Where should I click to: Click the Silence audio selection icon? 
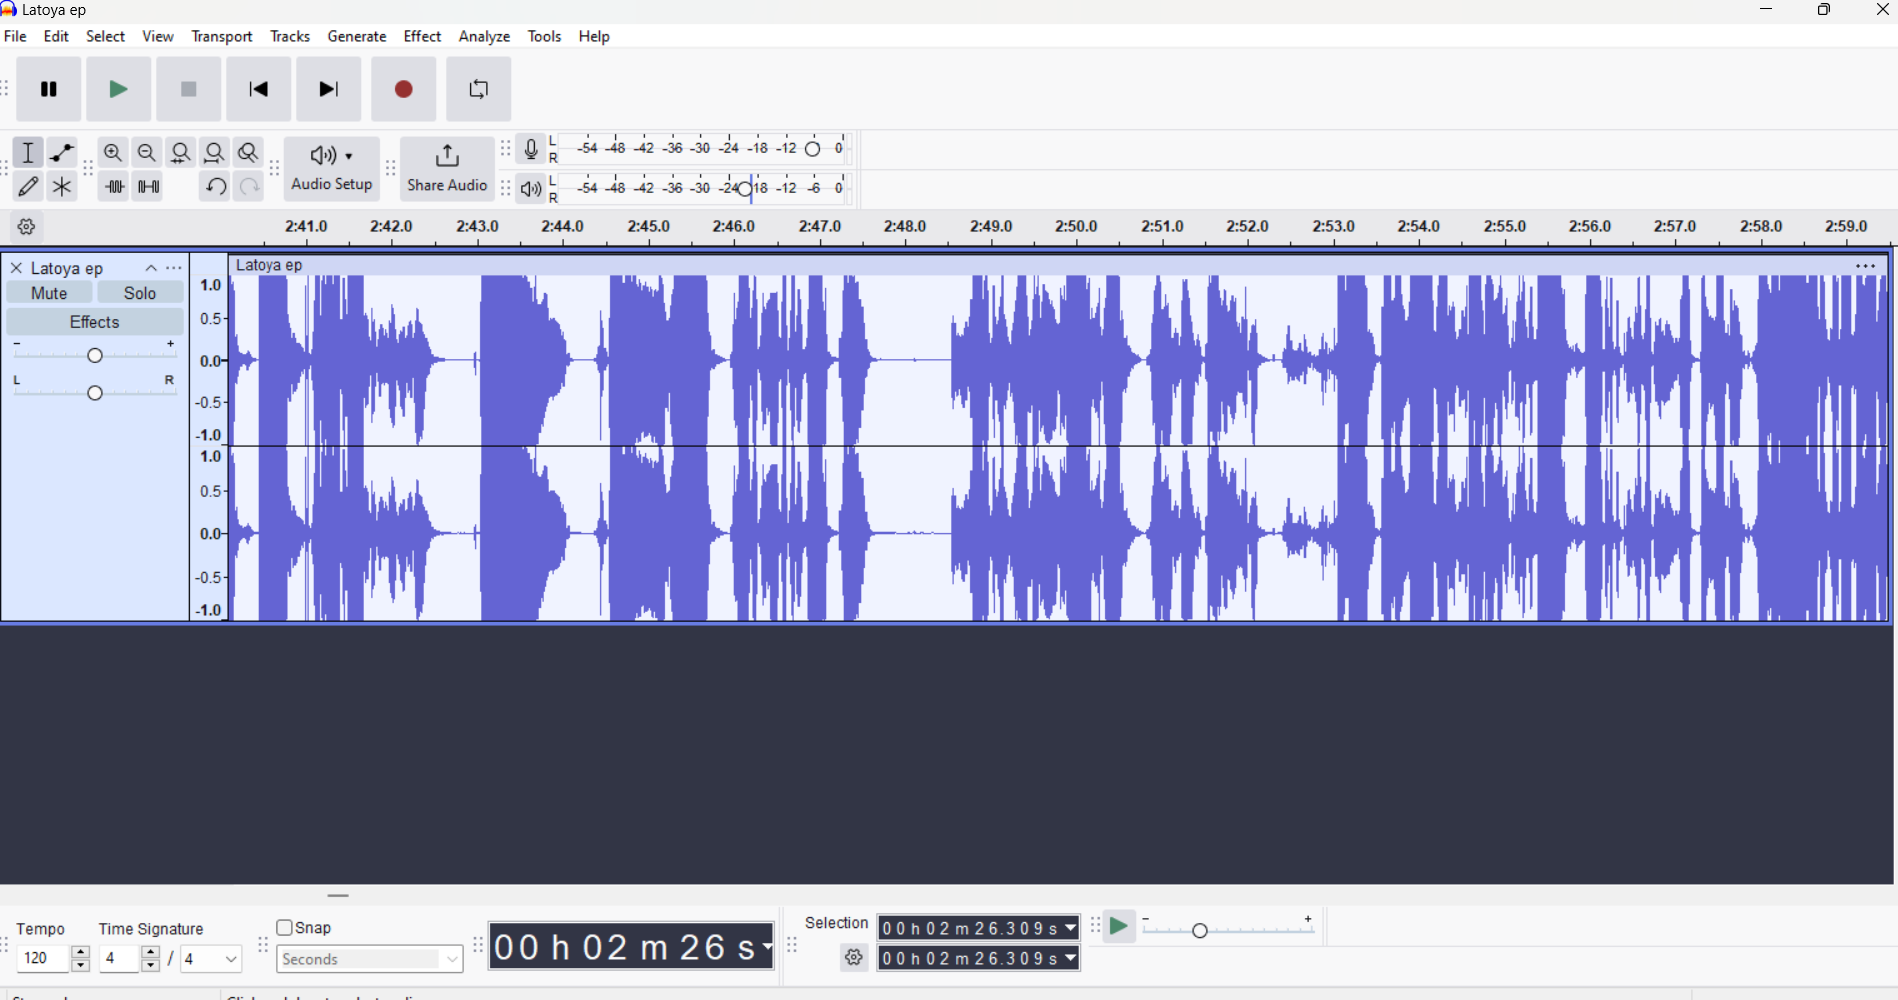click(149, 187)
